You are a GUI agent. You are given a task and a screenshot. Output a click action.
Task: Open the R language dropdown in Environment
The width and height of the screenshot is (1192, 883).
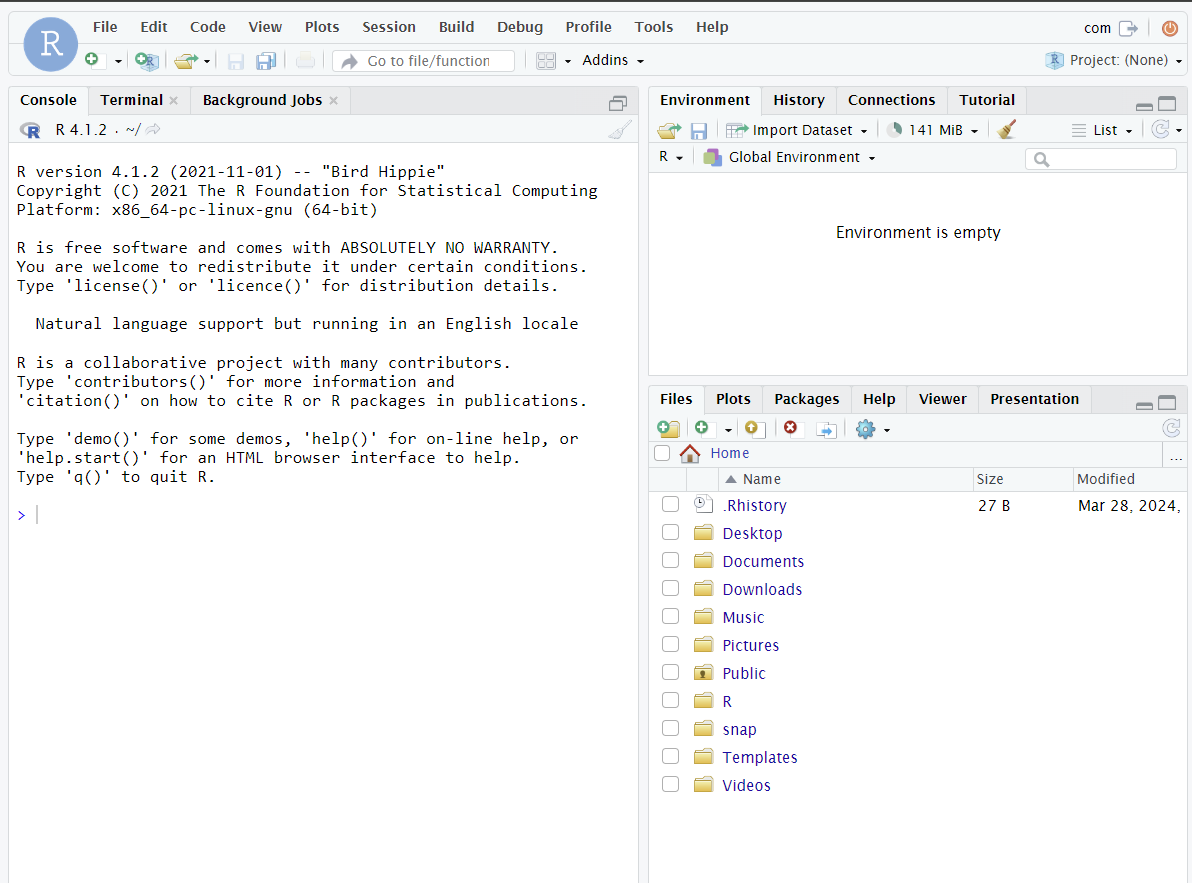(670, 157)
